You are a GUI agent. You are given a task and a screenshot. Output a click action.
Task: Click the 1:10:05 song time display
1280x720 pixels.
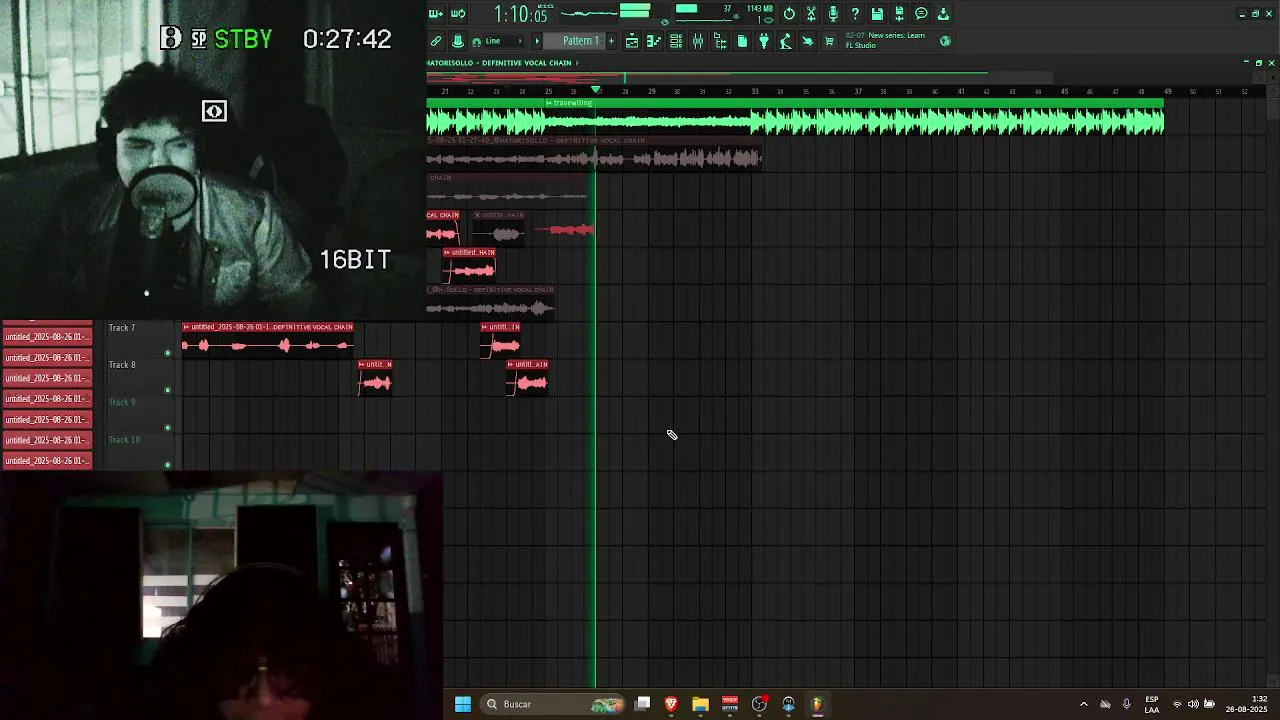click(x=520, y=14)
